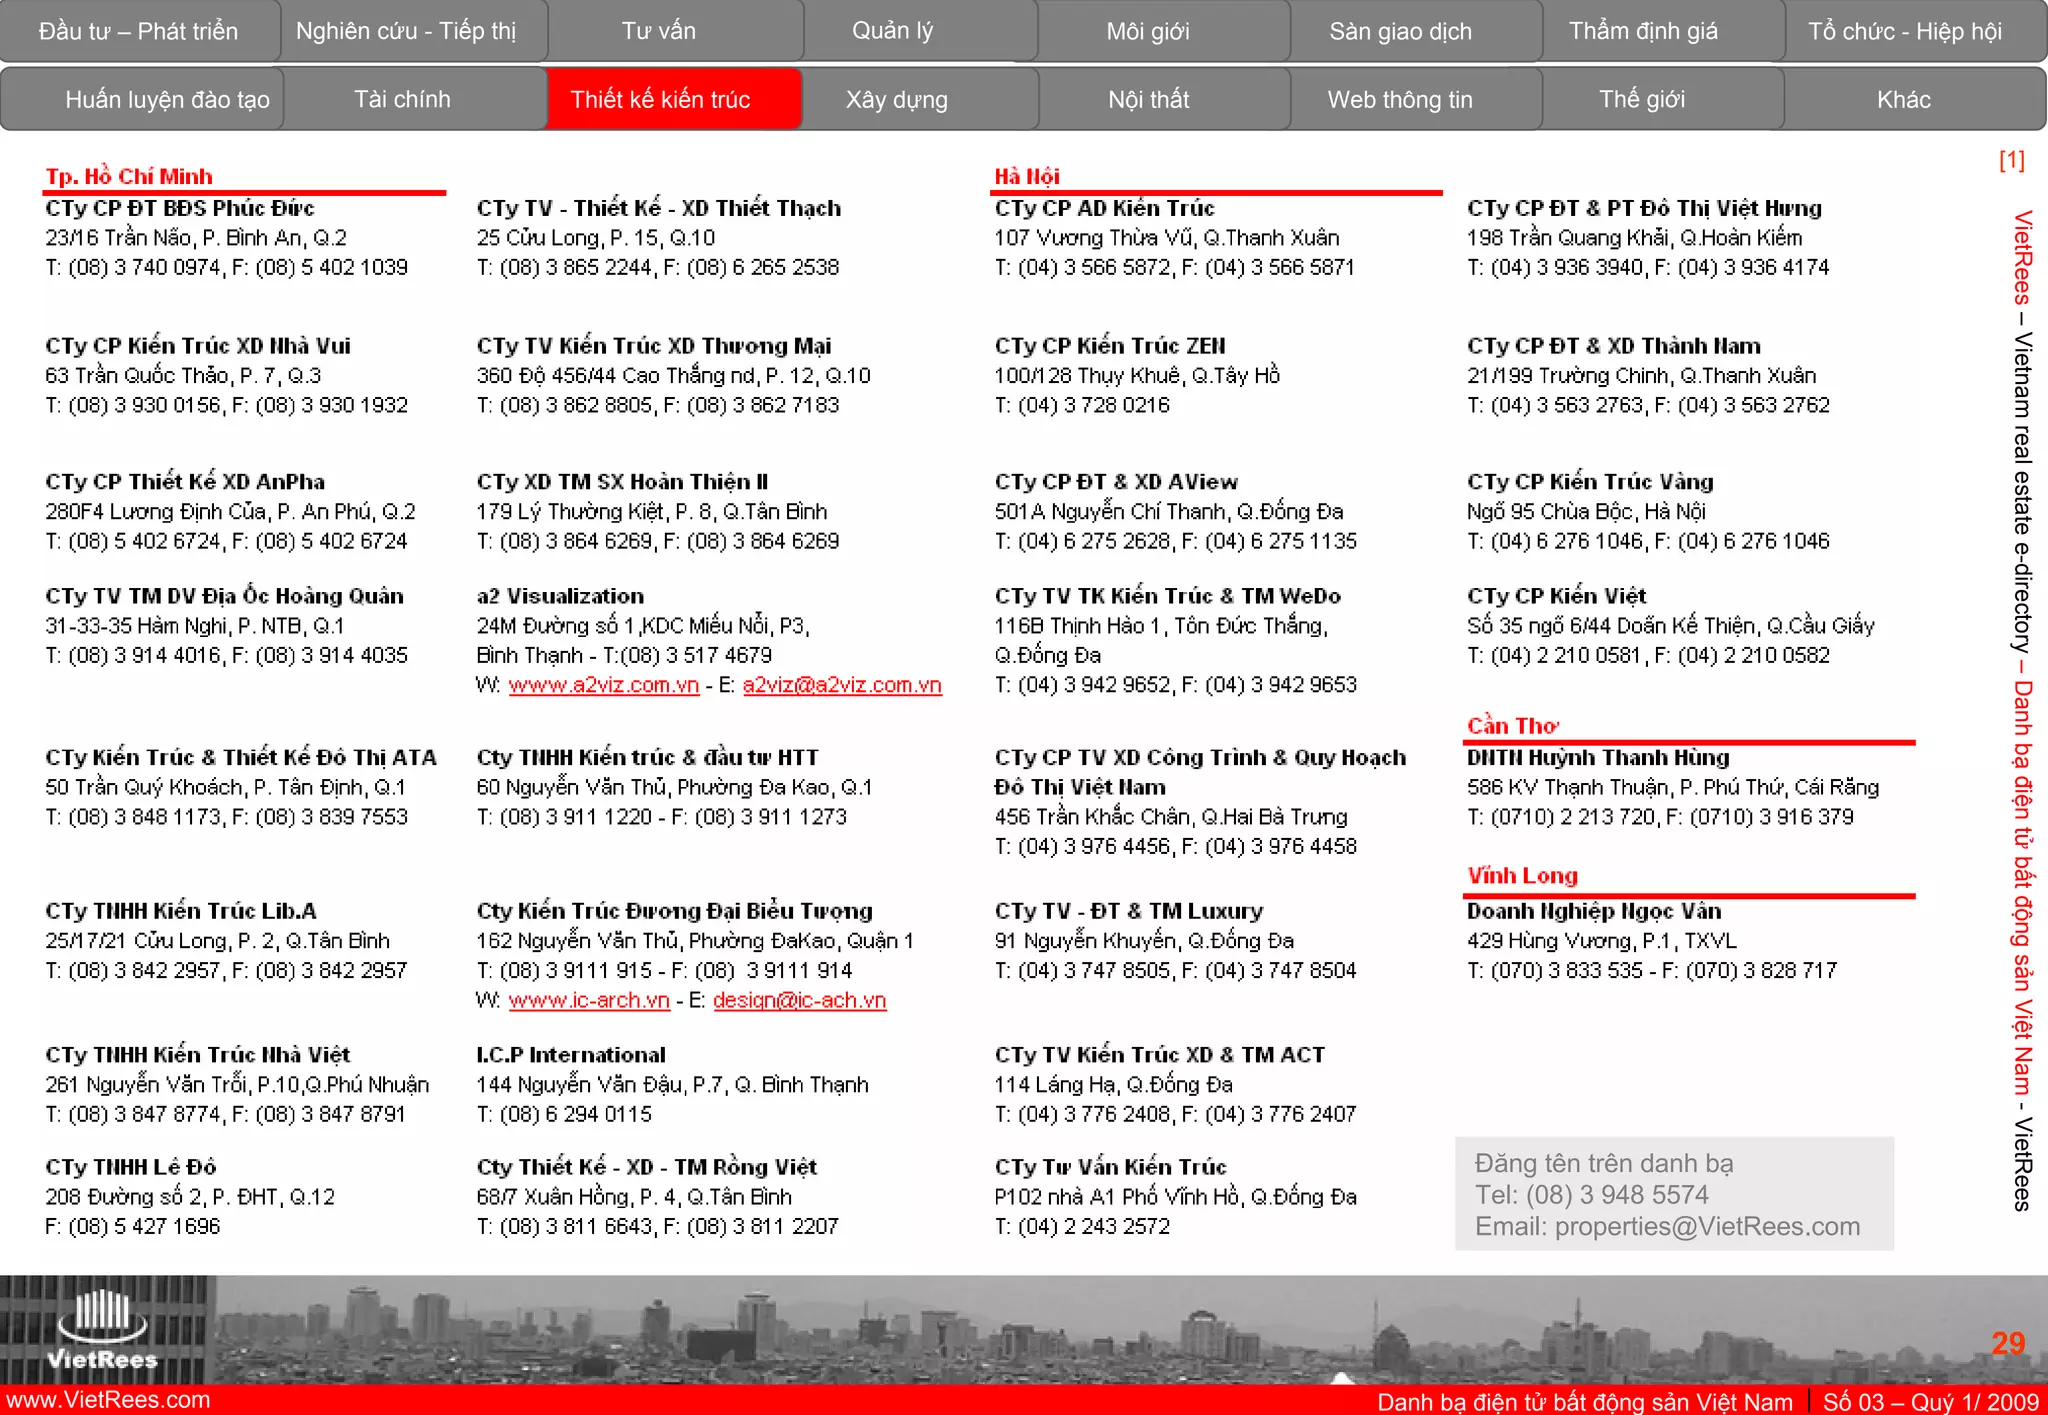2048x1415 pixels.
Task: Click the Đăng tên trên danh bạ box
Action: point(1674,1193)
